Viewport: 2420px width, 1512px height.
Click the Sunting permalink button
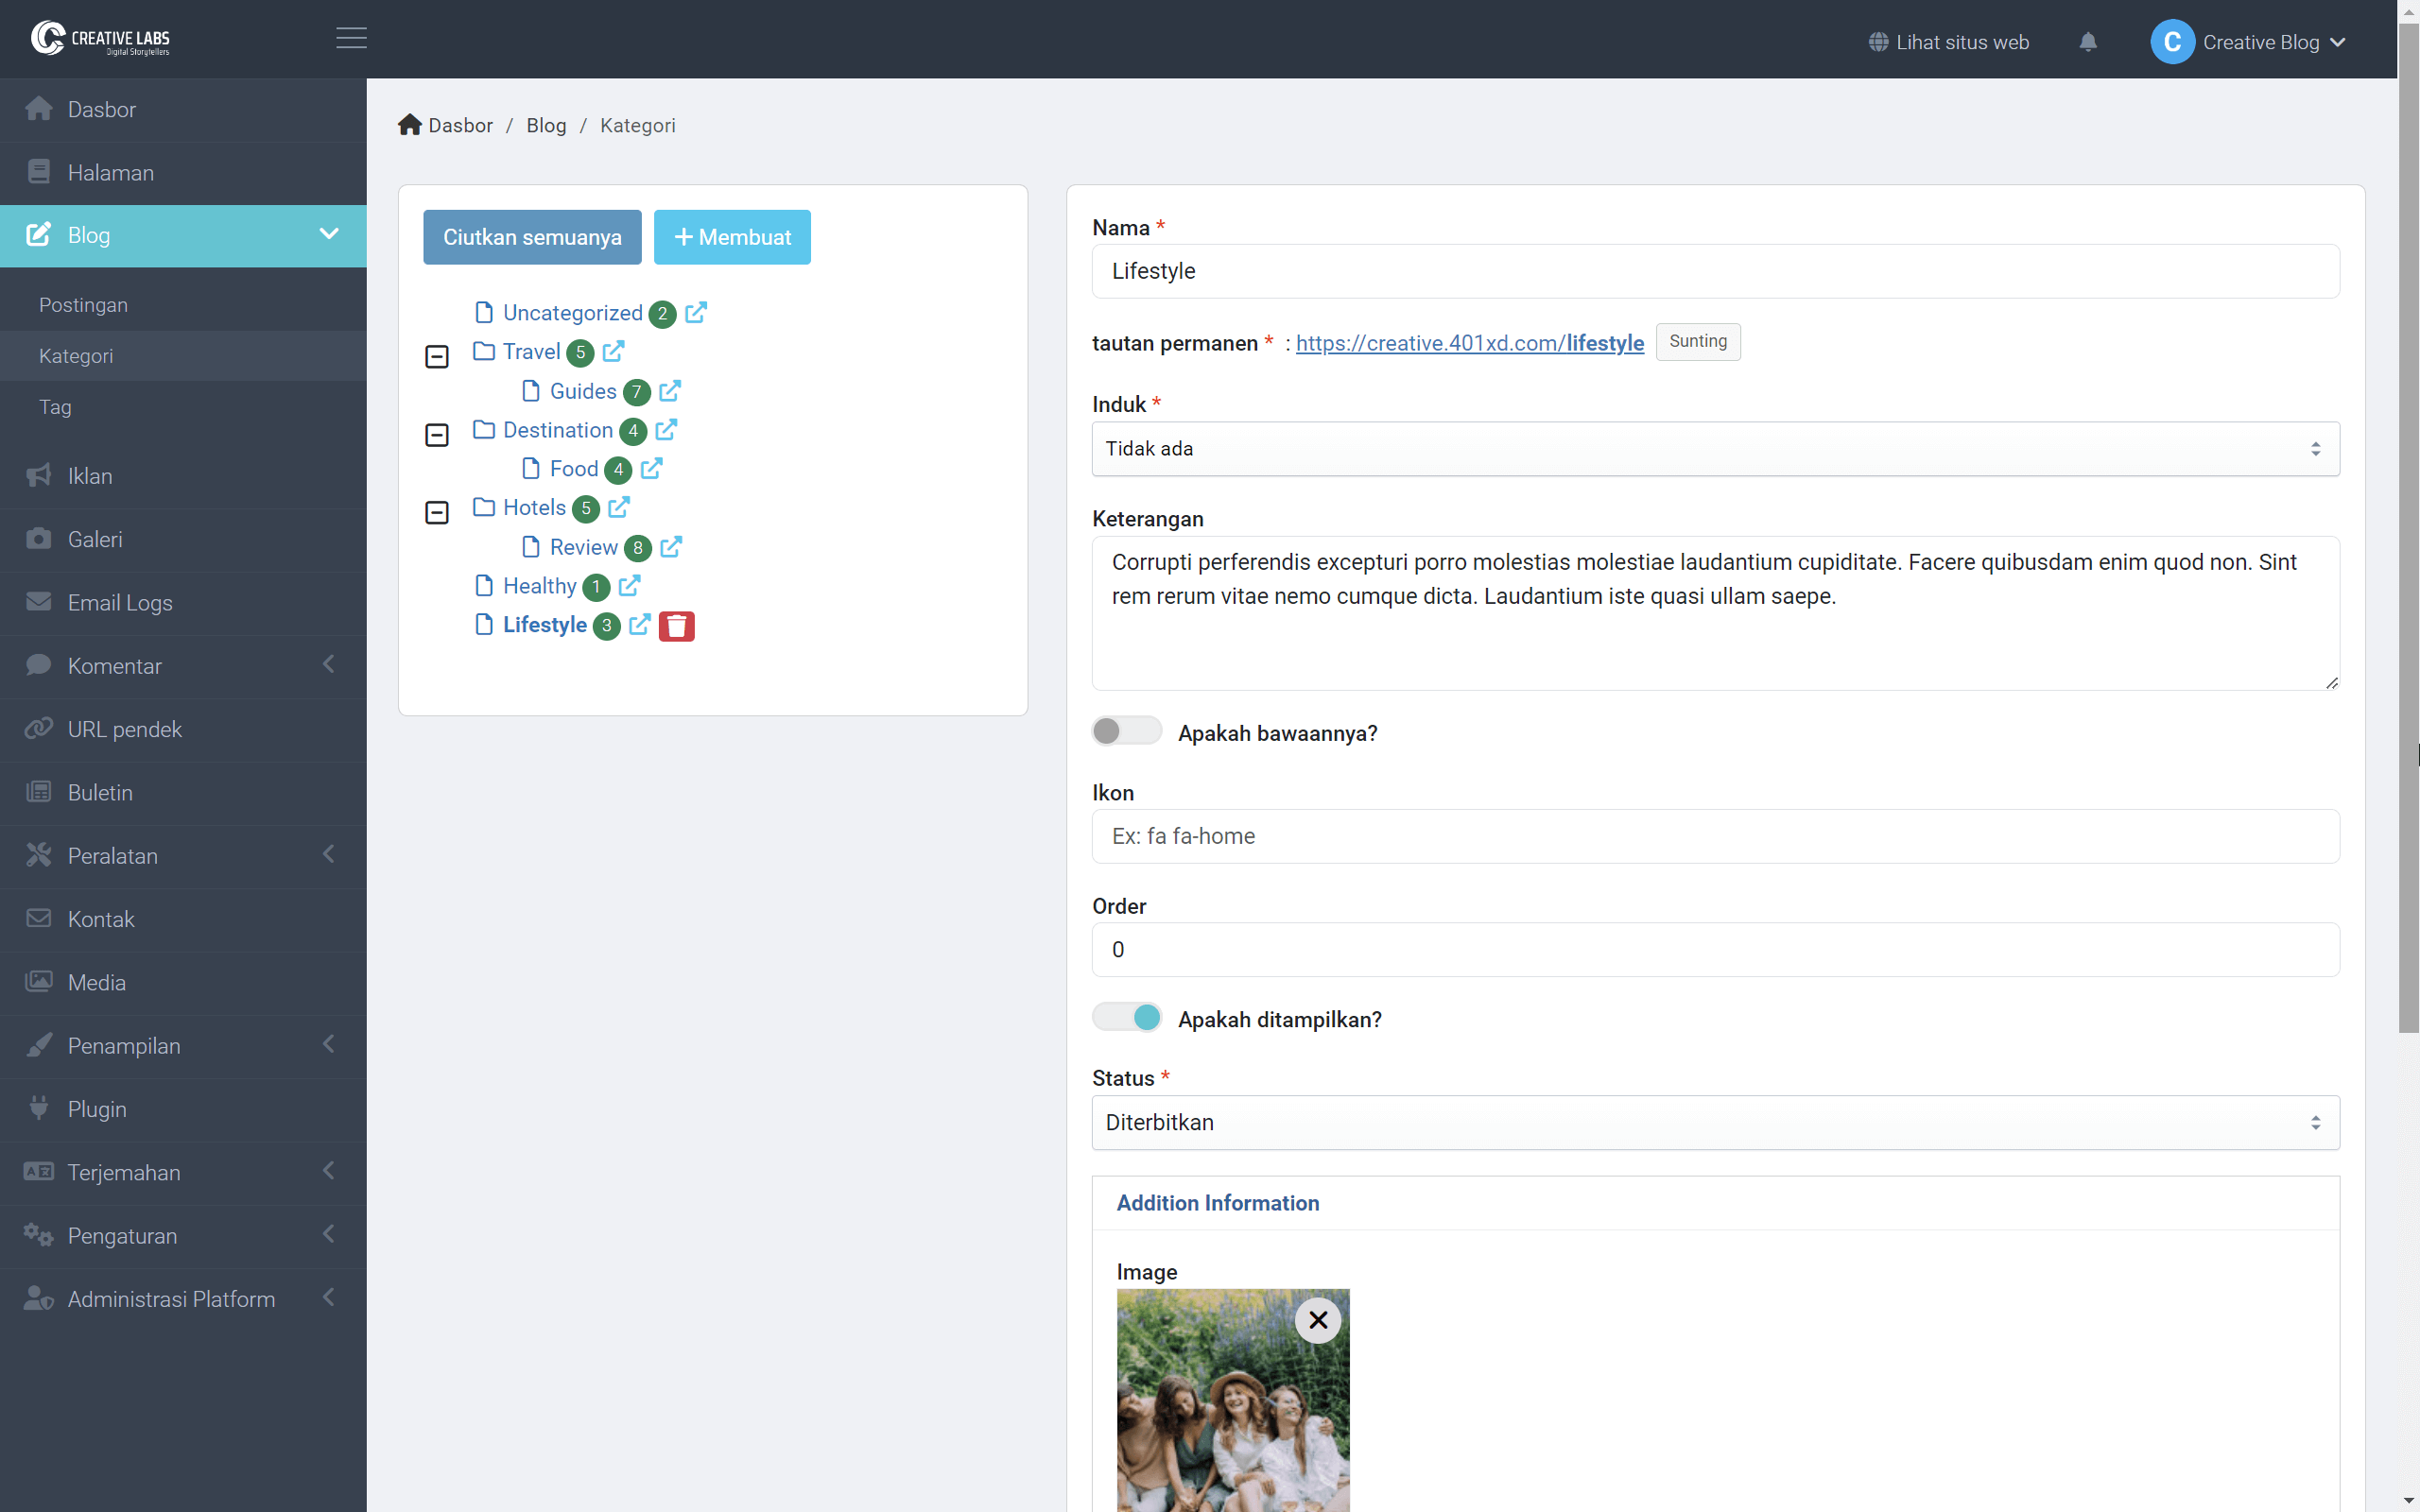click(1697, 341)
